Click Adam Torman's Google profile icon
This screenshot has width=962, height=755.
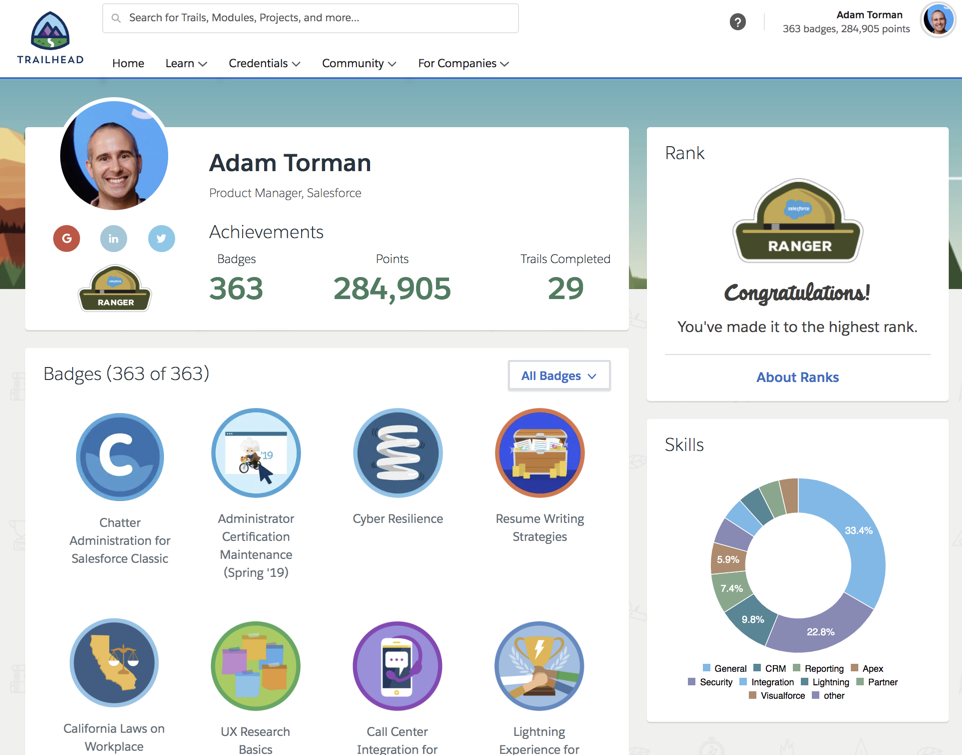[x=66, y=238]
